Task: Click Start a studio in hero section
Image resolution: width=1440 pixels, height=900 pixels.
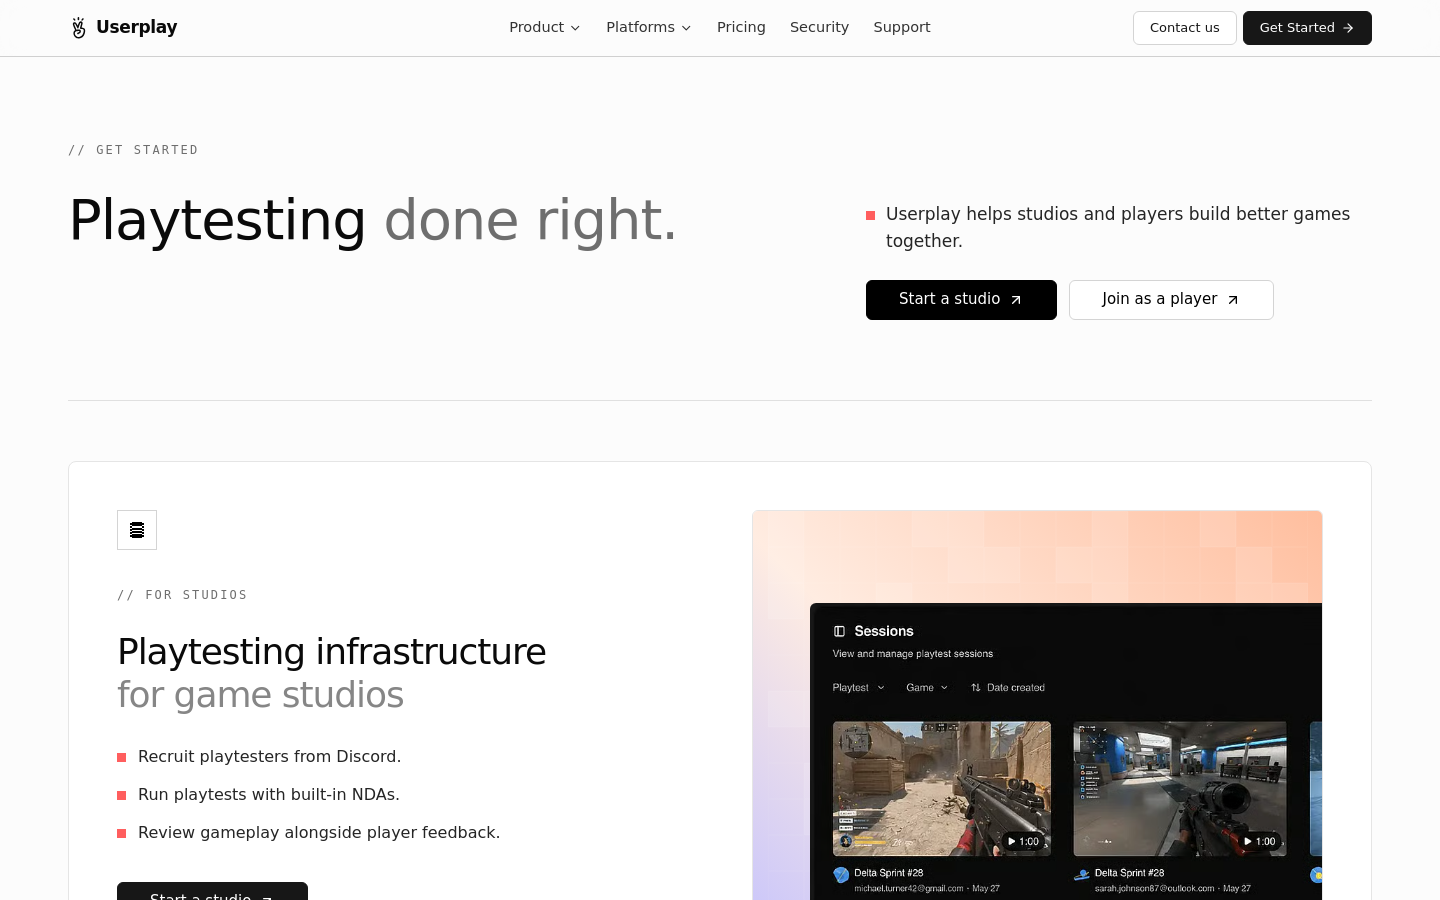Action: tap(961, 300)
